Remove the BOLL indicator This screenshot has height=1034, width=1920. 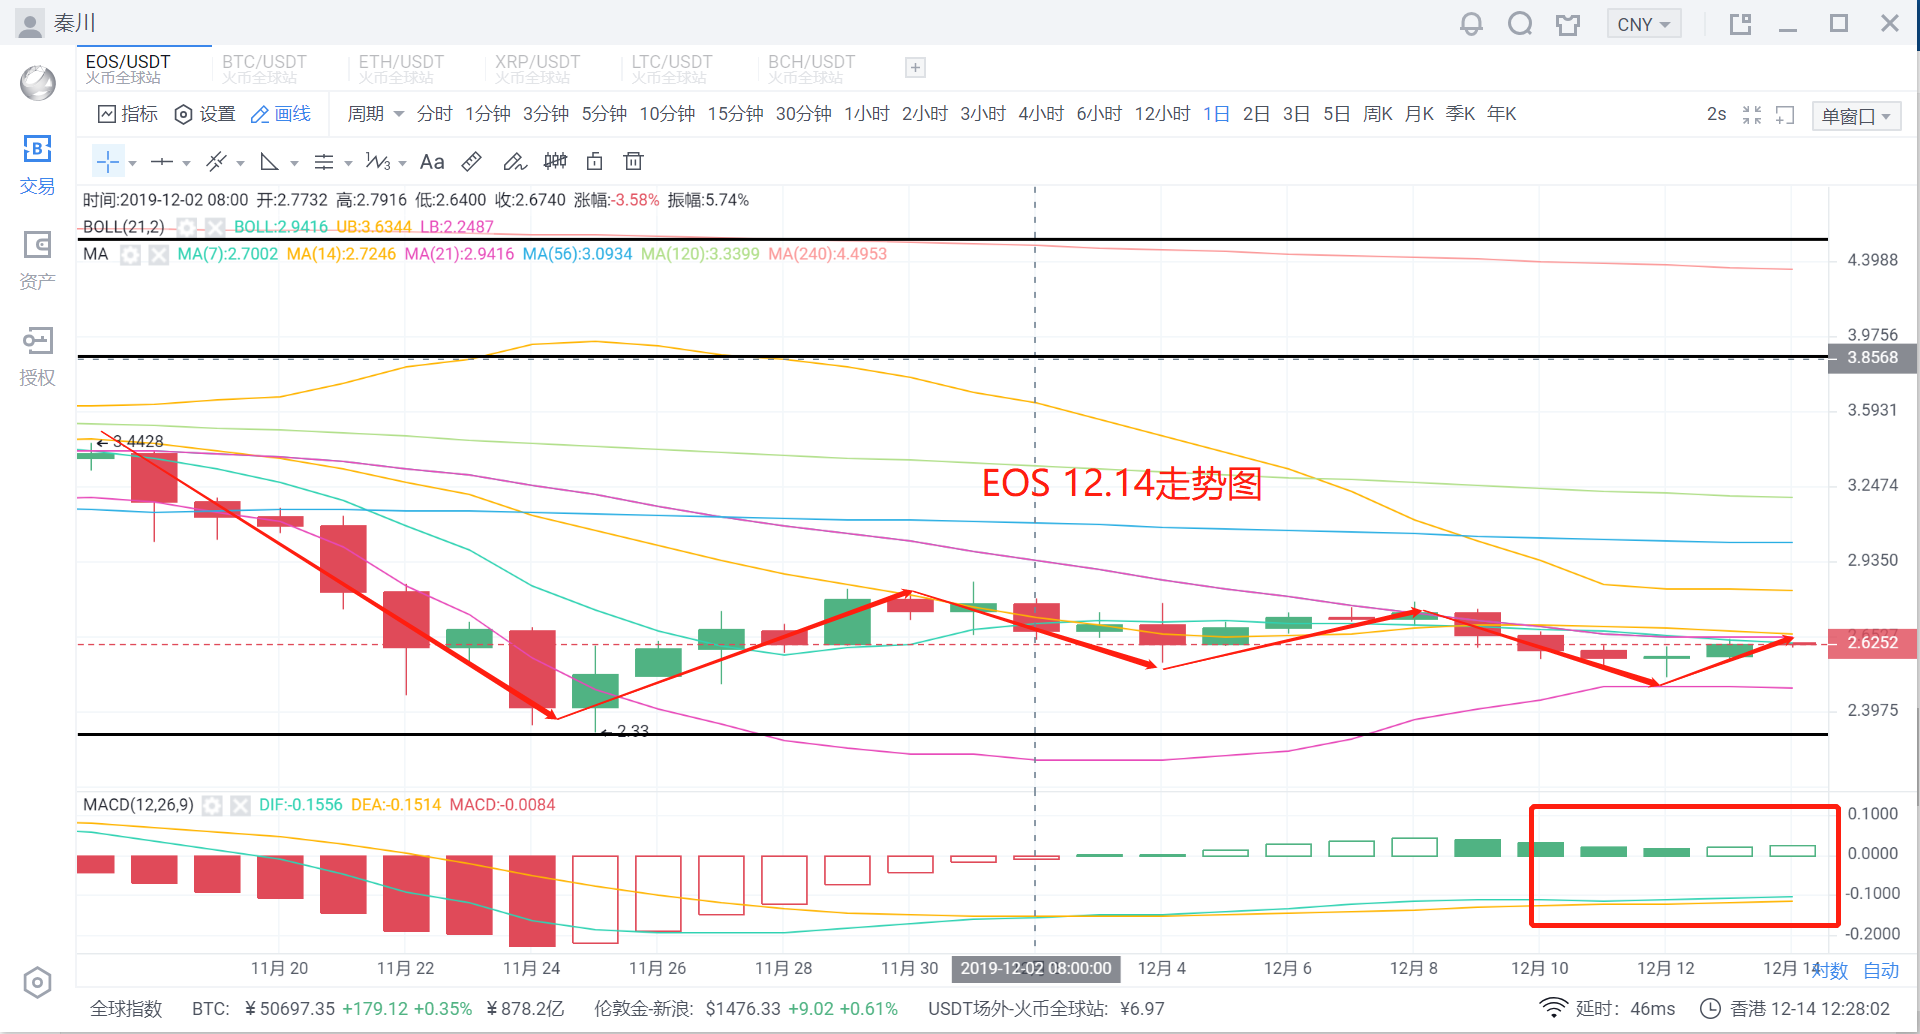[214, 227]
